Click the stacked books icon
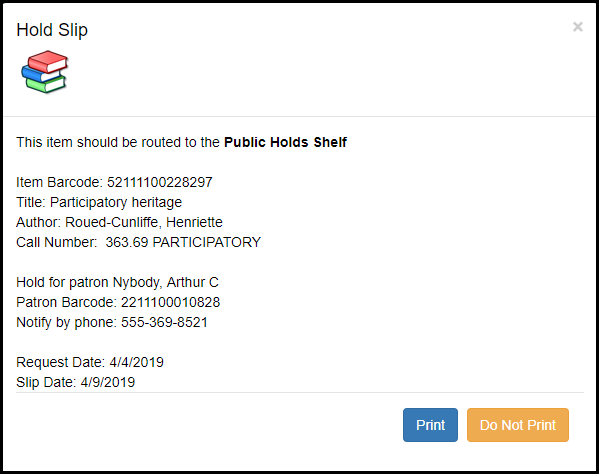The image size is (599, 474). pos(45,72)
